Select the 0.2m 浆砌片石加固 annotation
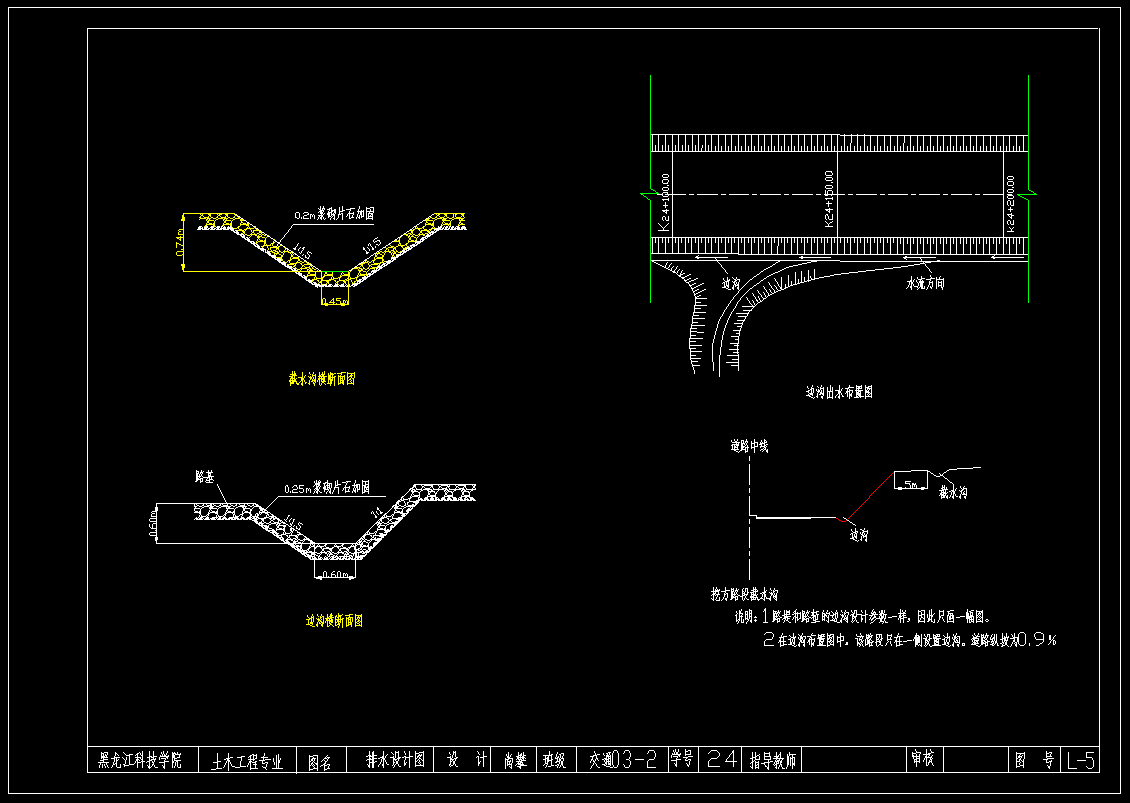This screenshot has height=803, width=1130. 334,214
